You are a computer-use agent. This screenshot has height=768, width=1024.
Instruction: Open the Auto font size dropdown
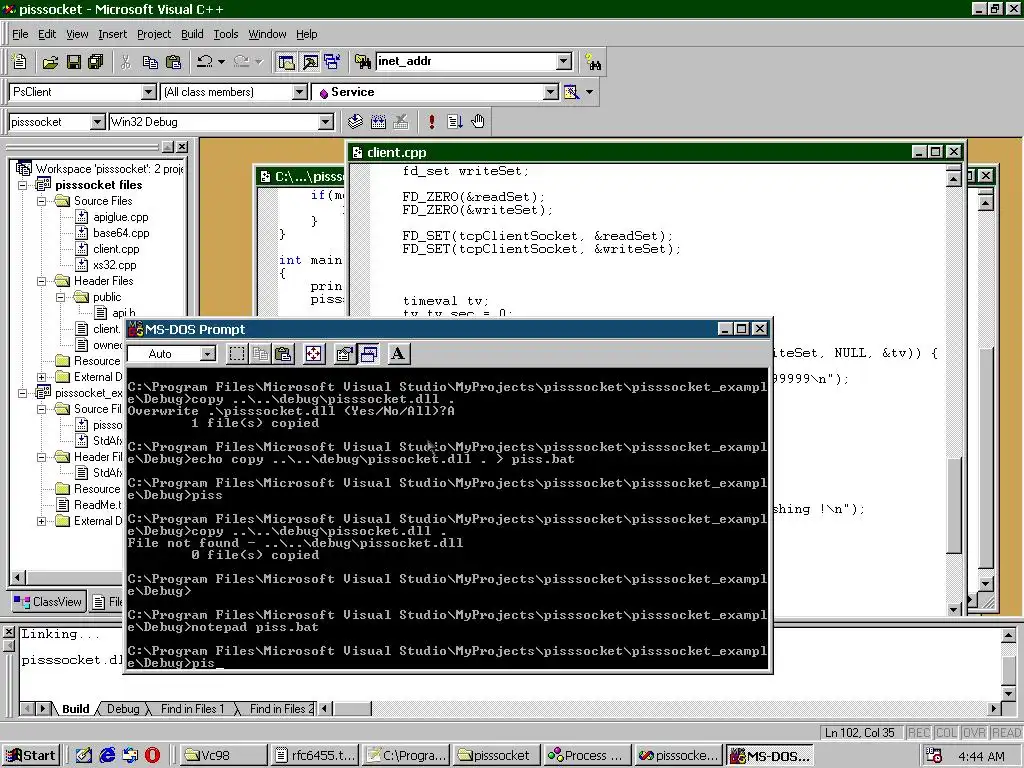point(208,354)
